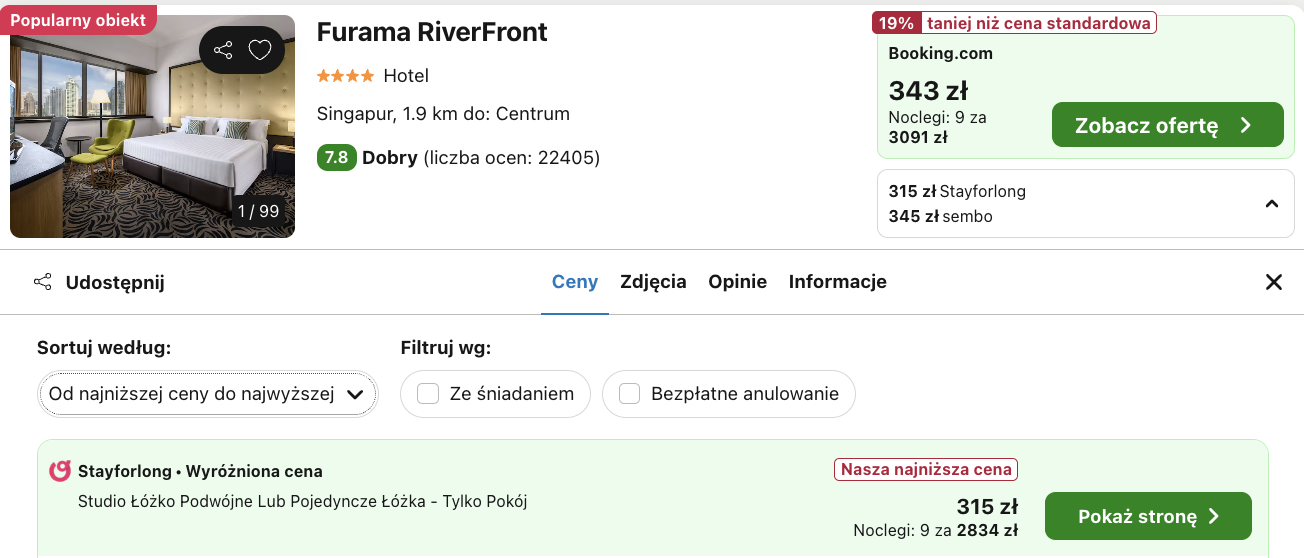
Task: Open the hotel room photo thumbnail
Action: (152, 126)
